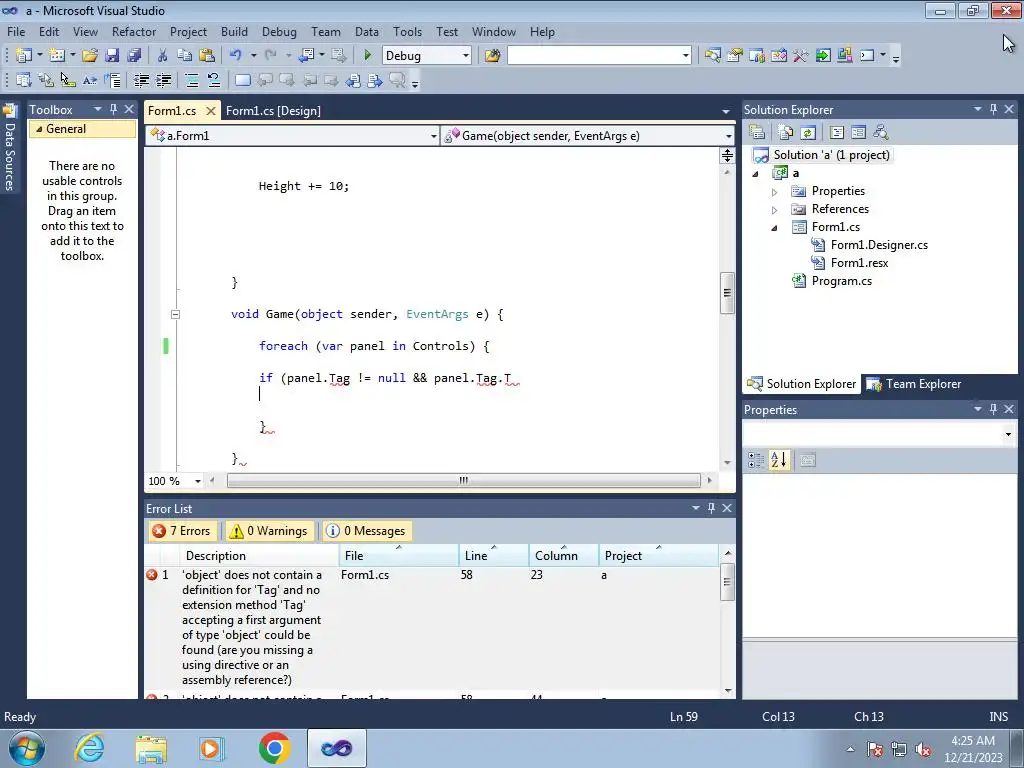Click the Navigate Backward icon
1024x768 pixels.
click(306, 56)
